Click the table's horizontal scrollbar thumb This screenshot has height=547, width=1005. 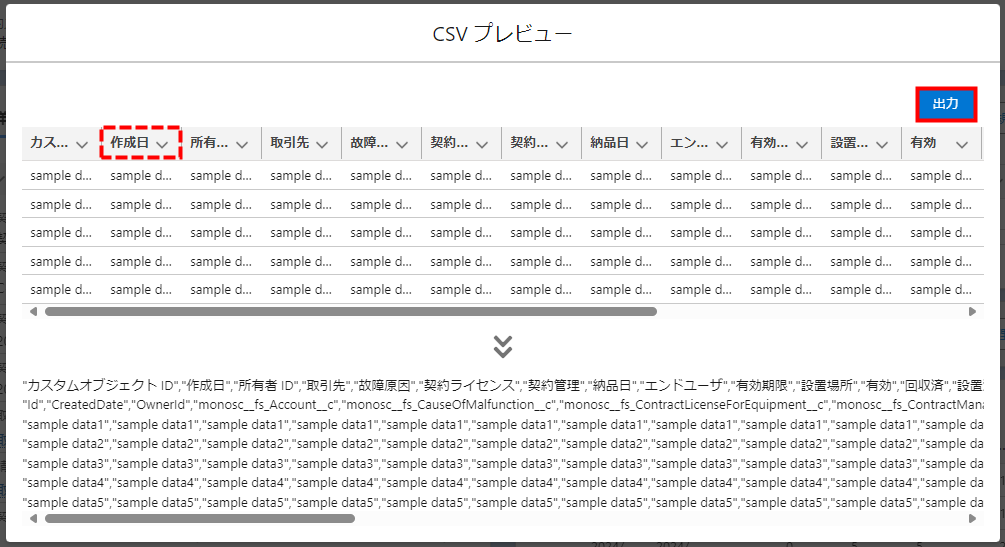[350, 312]
